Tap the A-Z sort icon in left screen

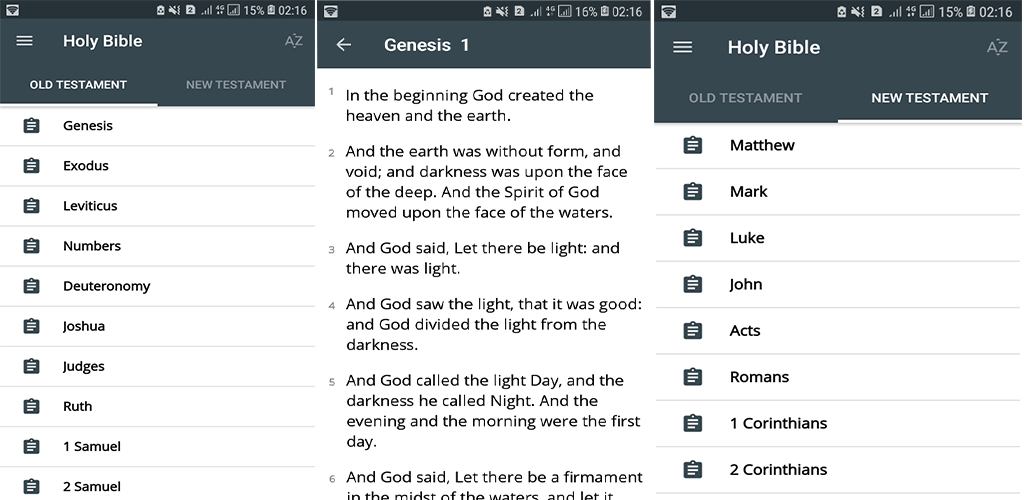(x=293, y=41)
